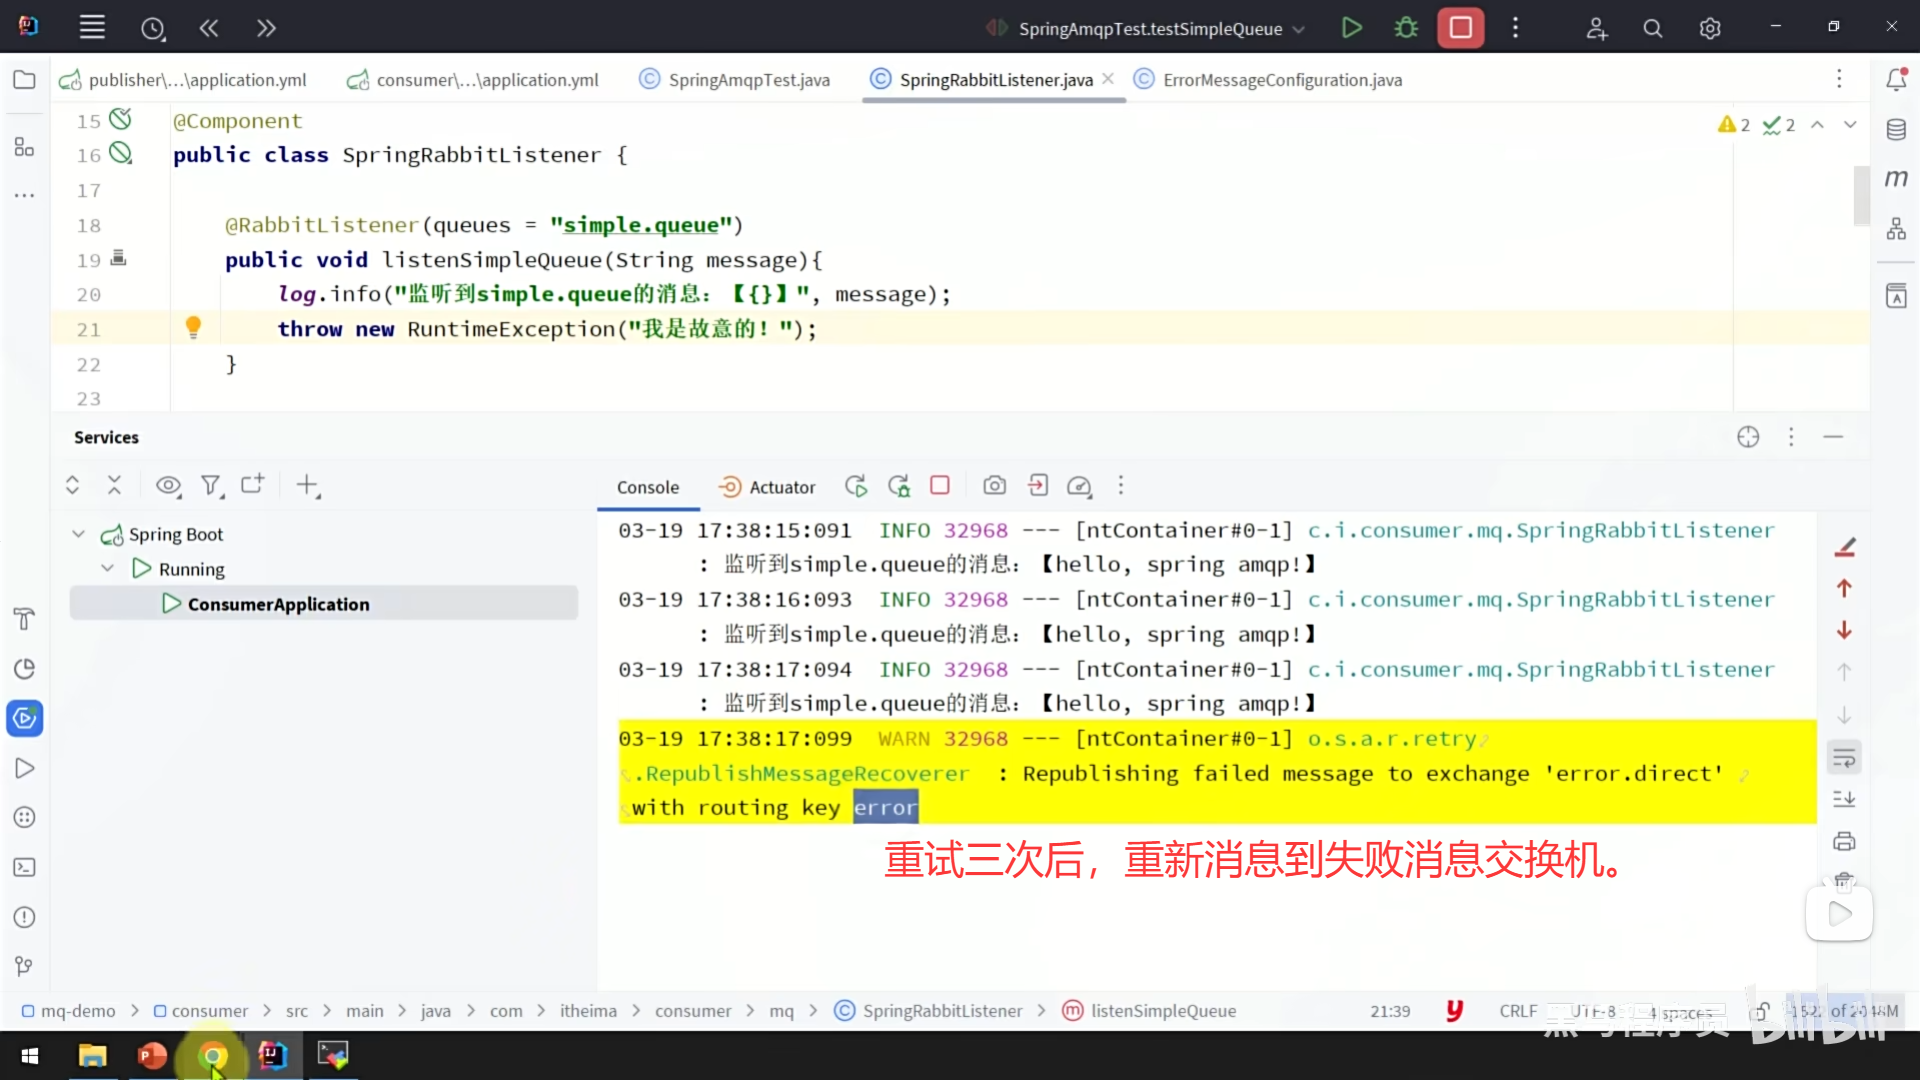This screenshot has height=1080, width=1920.
Task: Collapse the Spring Boot tree node
Action: click(78, 534)
